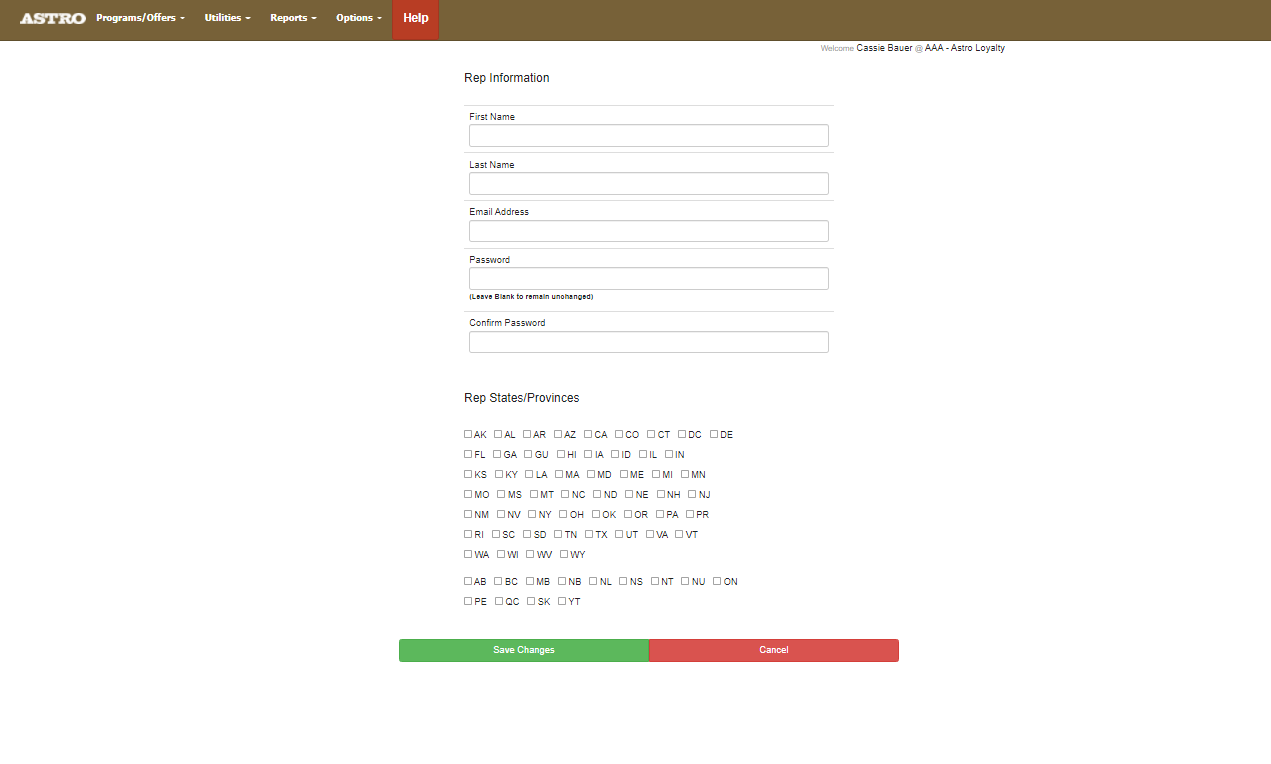Tick the PE province checkbox
The image size is (1271, 764).
(468, 601)
